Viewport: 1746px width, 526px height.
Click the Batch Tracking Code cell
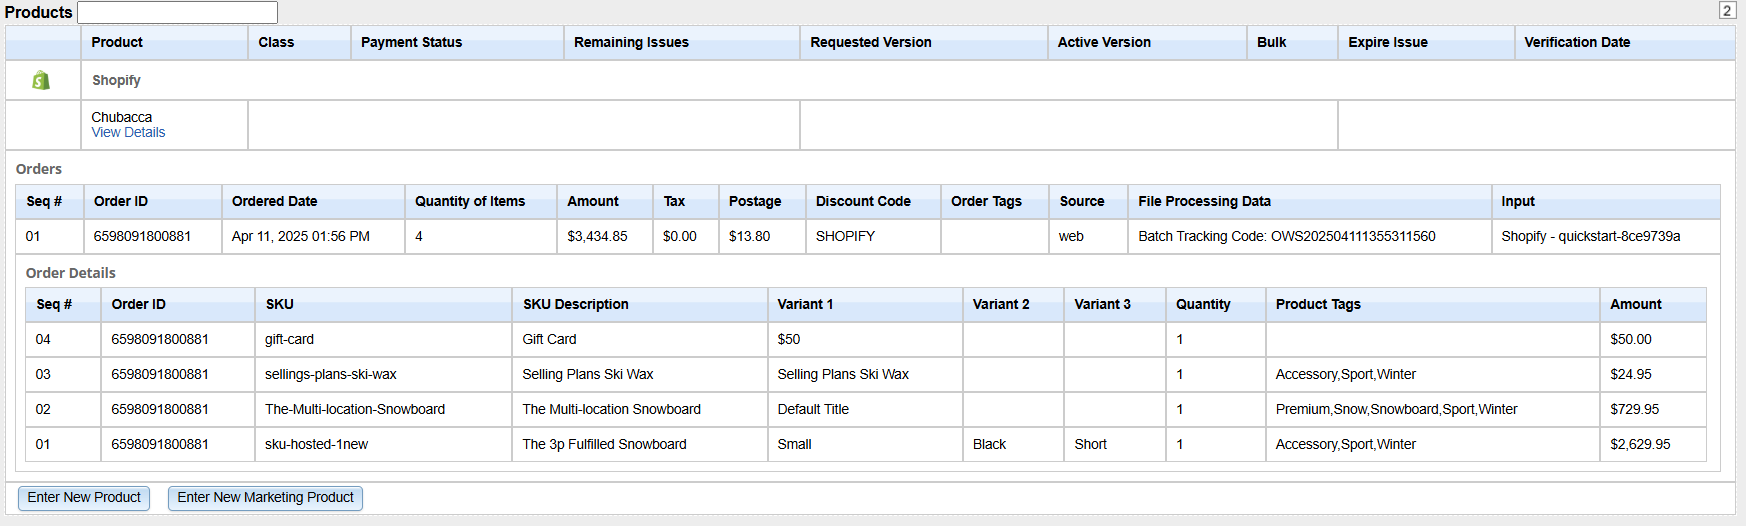point(1286,236)
